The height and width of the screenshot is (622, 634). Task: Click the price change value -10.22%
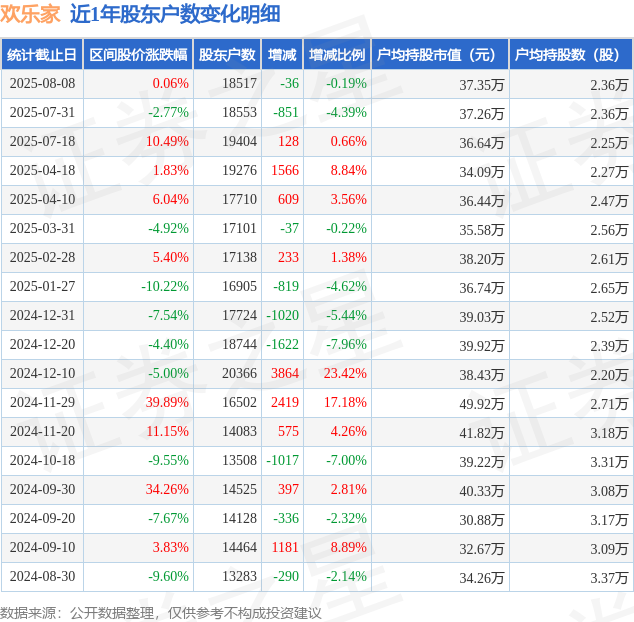pyautogui.click(x=165, y=286)
